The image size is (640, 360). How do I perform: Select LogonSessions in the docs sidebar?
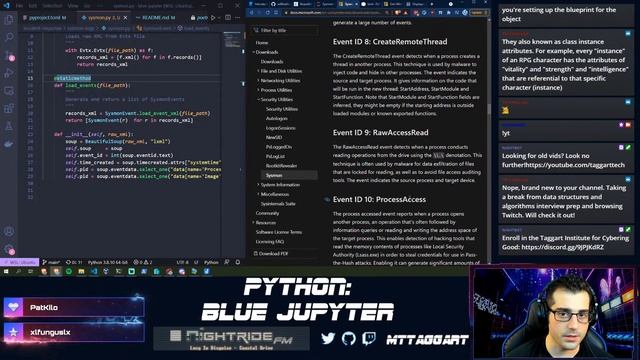(x=280, y=128)
